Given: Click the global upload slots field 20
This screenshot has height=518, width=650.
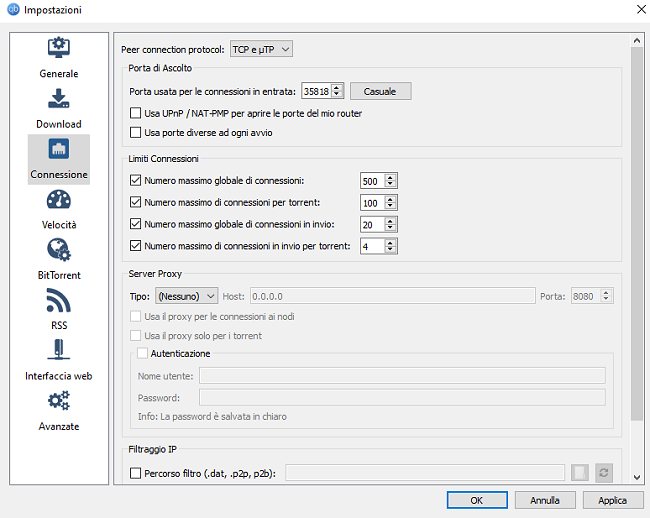Looking at the screenshot, I should pos(372,224).
